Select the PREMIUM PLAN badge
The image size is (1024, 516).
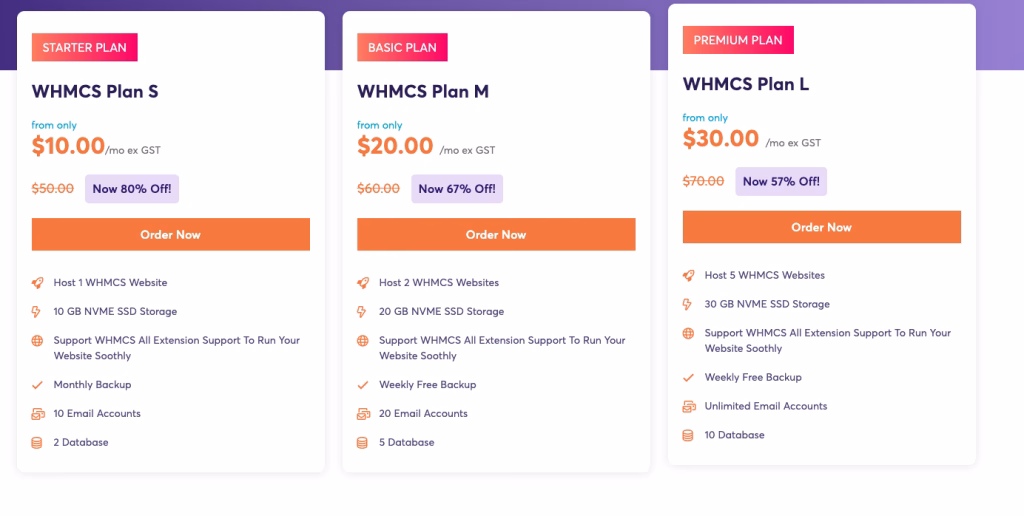[x=738, y=40]
